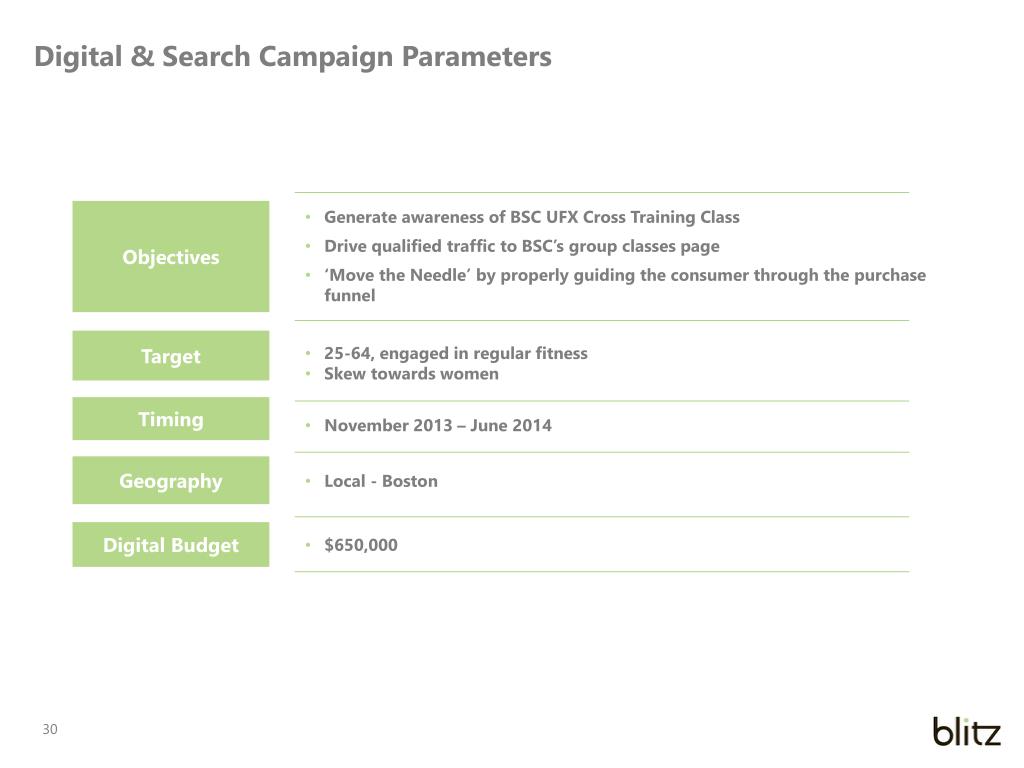Select the Objectives green box
Viewport: 1024px width, 768px height.
tap(170, 257)
